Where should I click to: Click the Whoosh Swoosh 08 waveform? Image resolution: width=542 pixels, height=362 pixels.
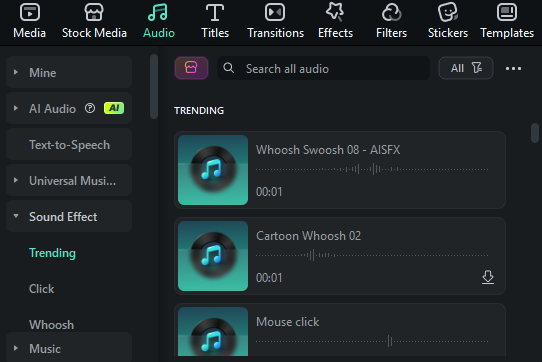pos(372,169)
